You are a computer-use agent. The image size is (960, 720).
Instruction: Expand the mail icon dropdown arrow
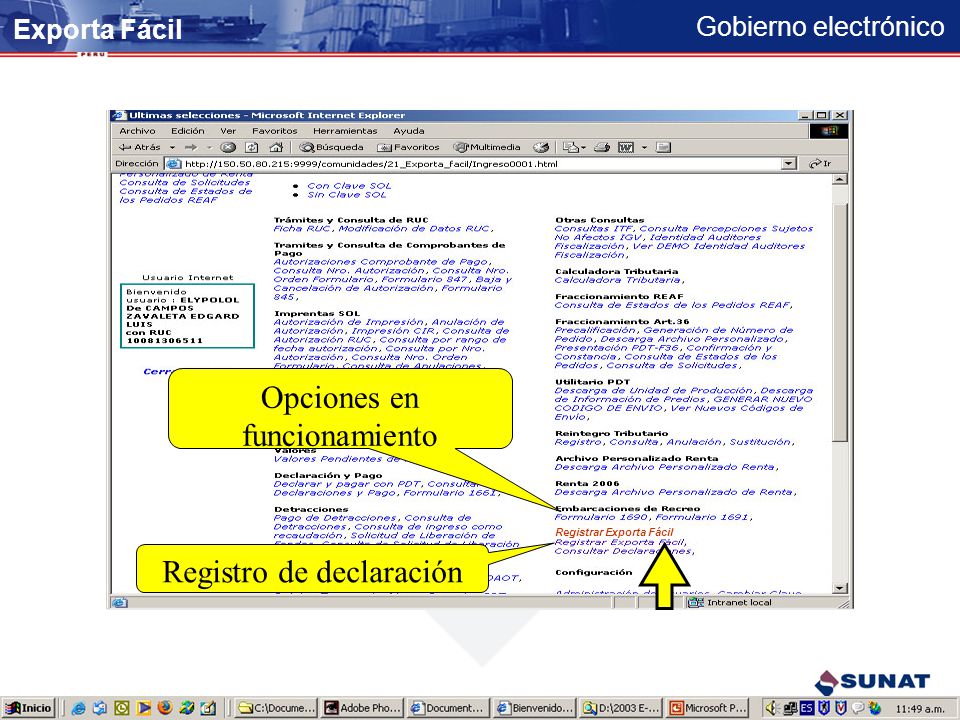[x=583, y=148]
